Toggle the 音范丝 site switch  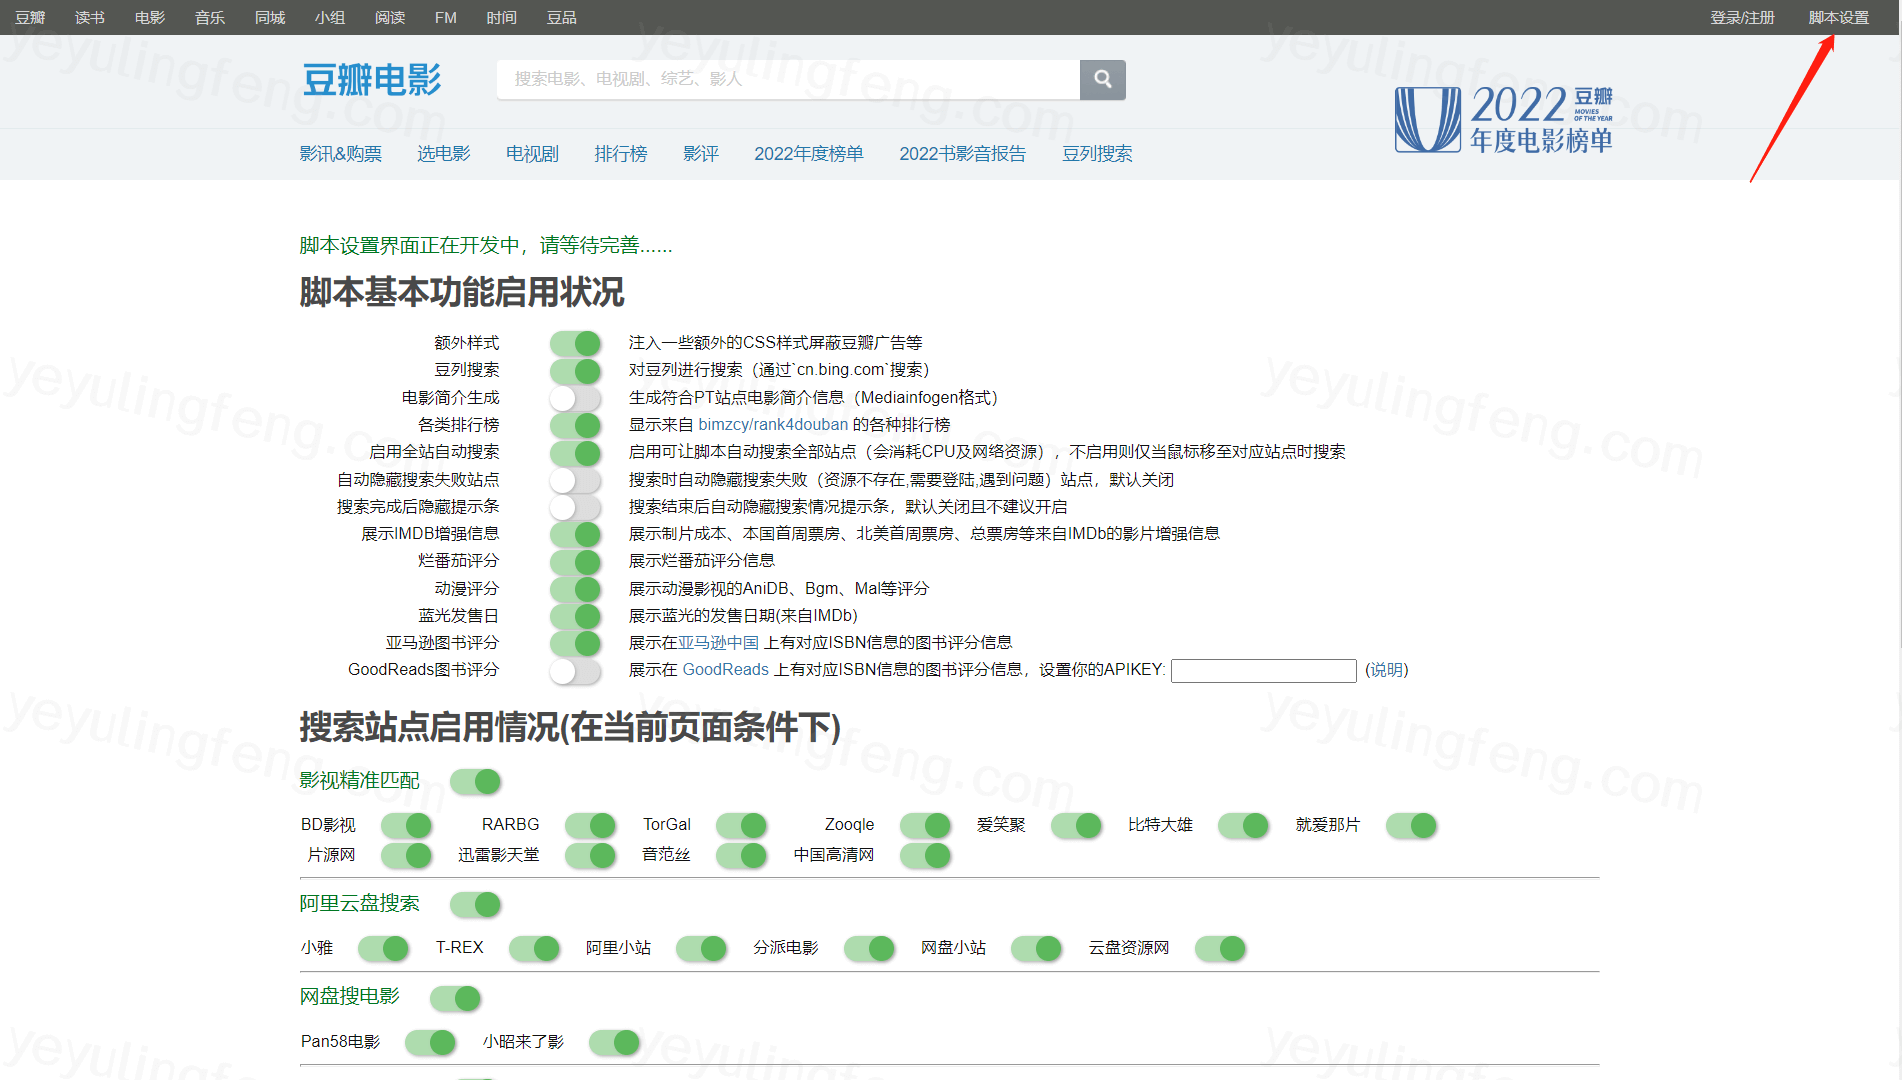[741, 855]
